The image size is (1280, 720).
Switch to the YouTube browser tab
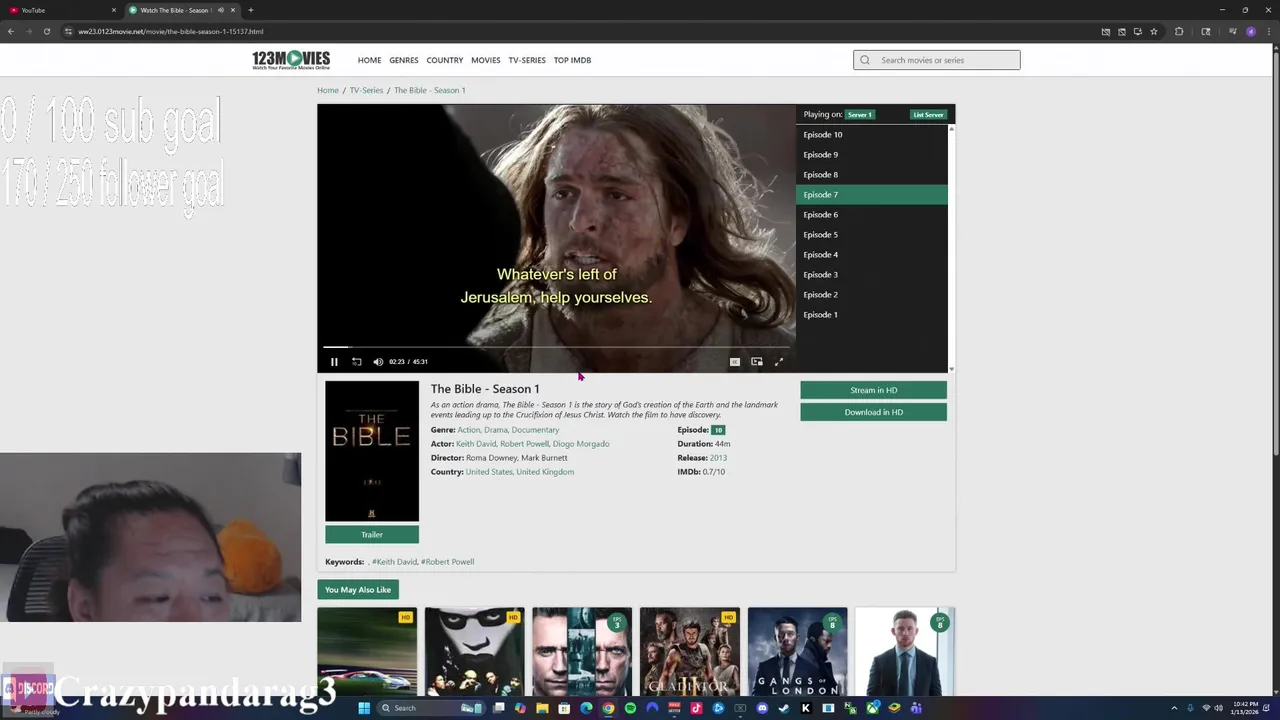[62, 10]
